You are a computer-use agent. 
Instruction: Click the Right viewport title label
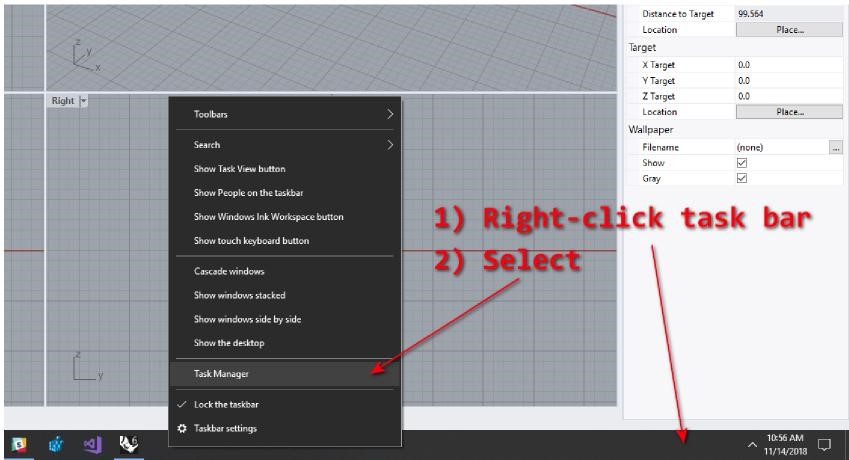63,101
